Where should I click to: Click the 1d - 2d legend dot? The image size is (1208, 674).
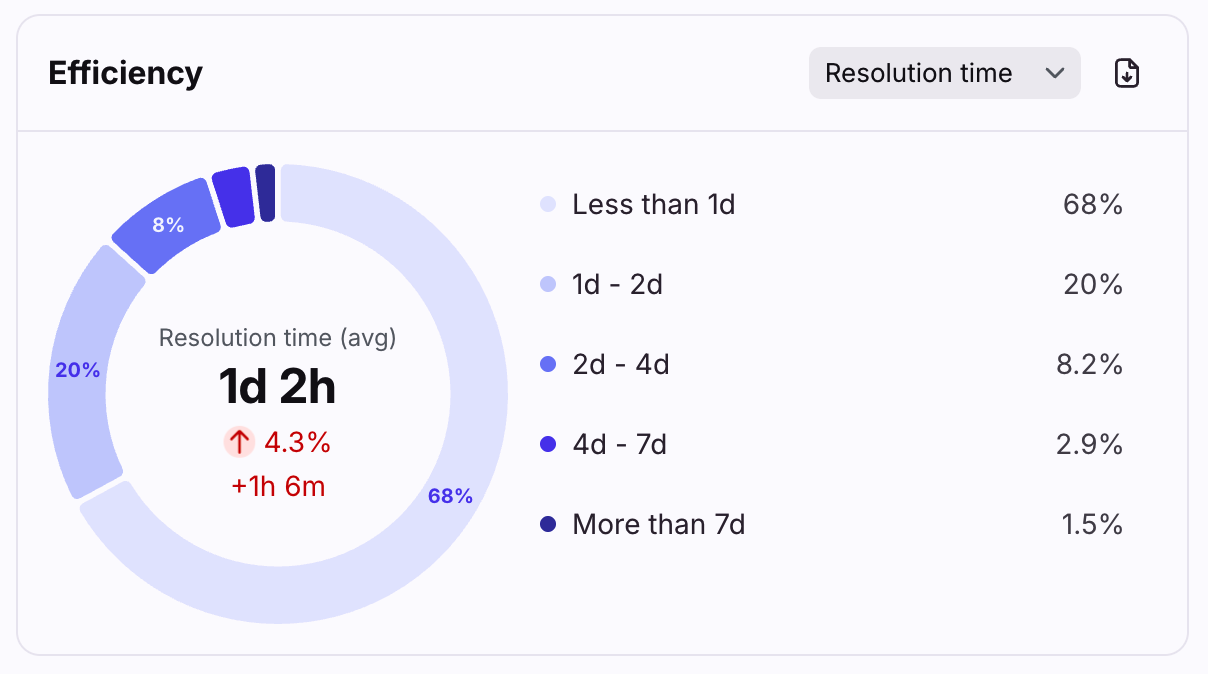click(x=548, y=285)
